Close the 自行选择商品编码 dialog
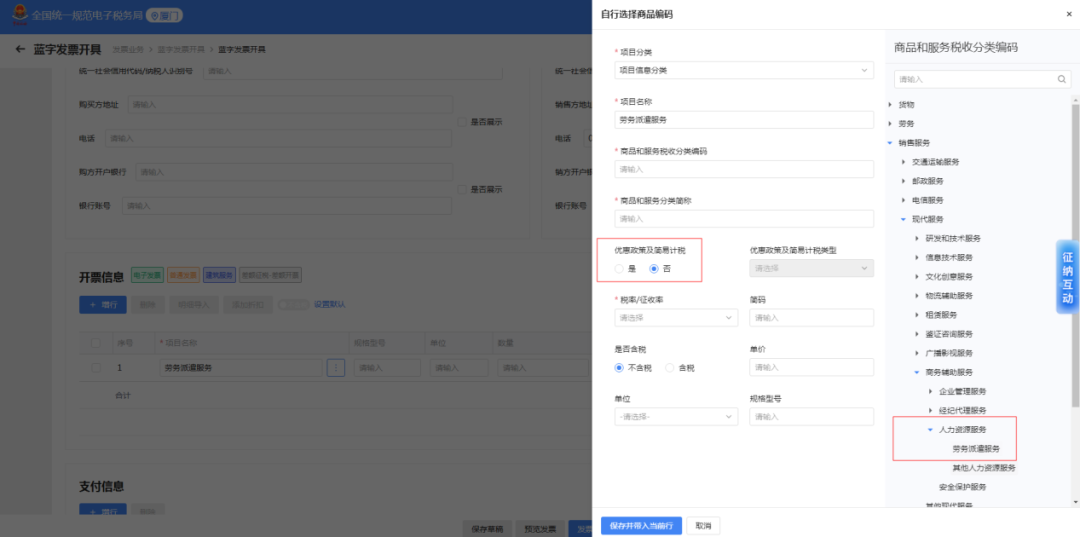The width and height of the screenshot is (1080, 537). pos(1068,14)
